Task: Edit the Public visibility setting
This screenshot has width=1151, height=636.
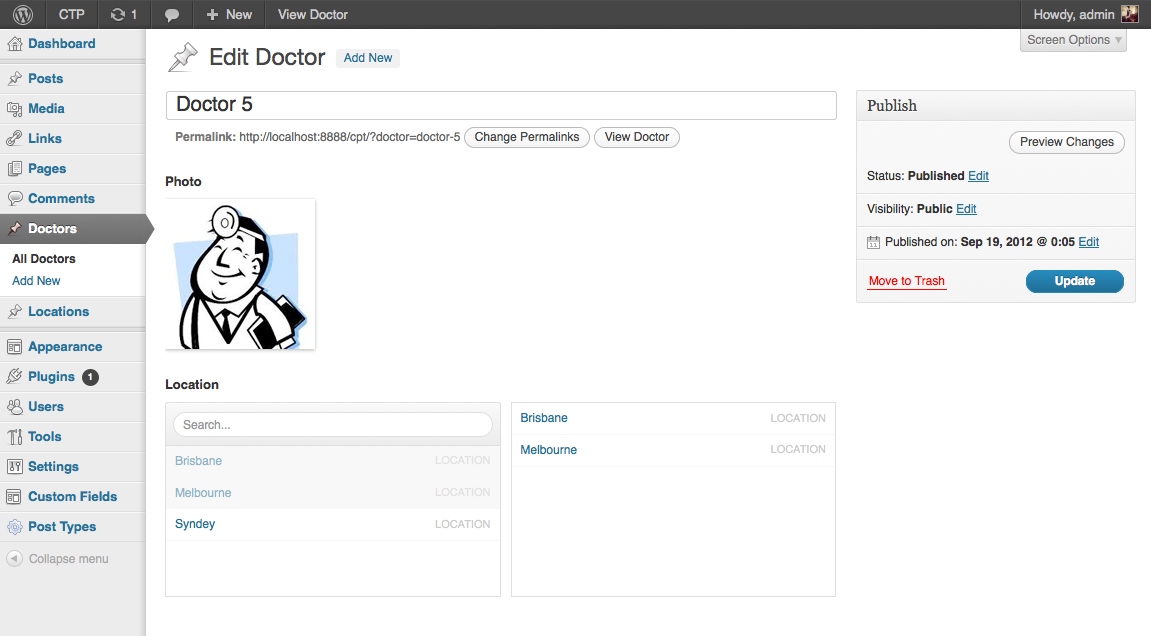Action: (x=966, y=209)
